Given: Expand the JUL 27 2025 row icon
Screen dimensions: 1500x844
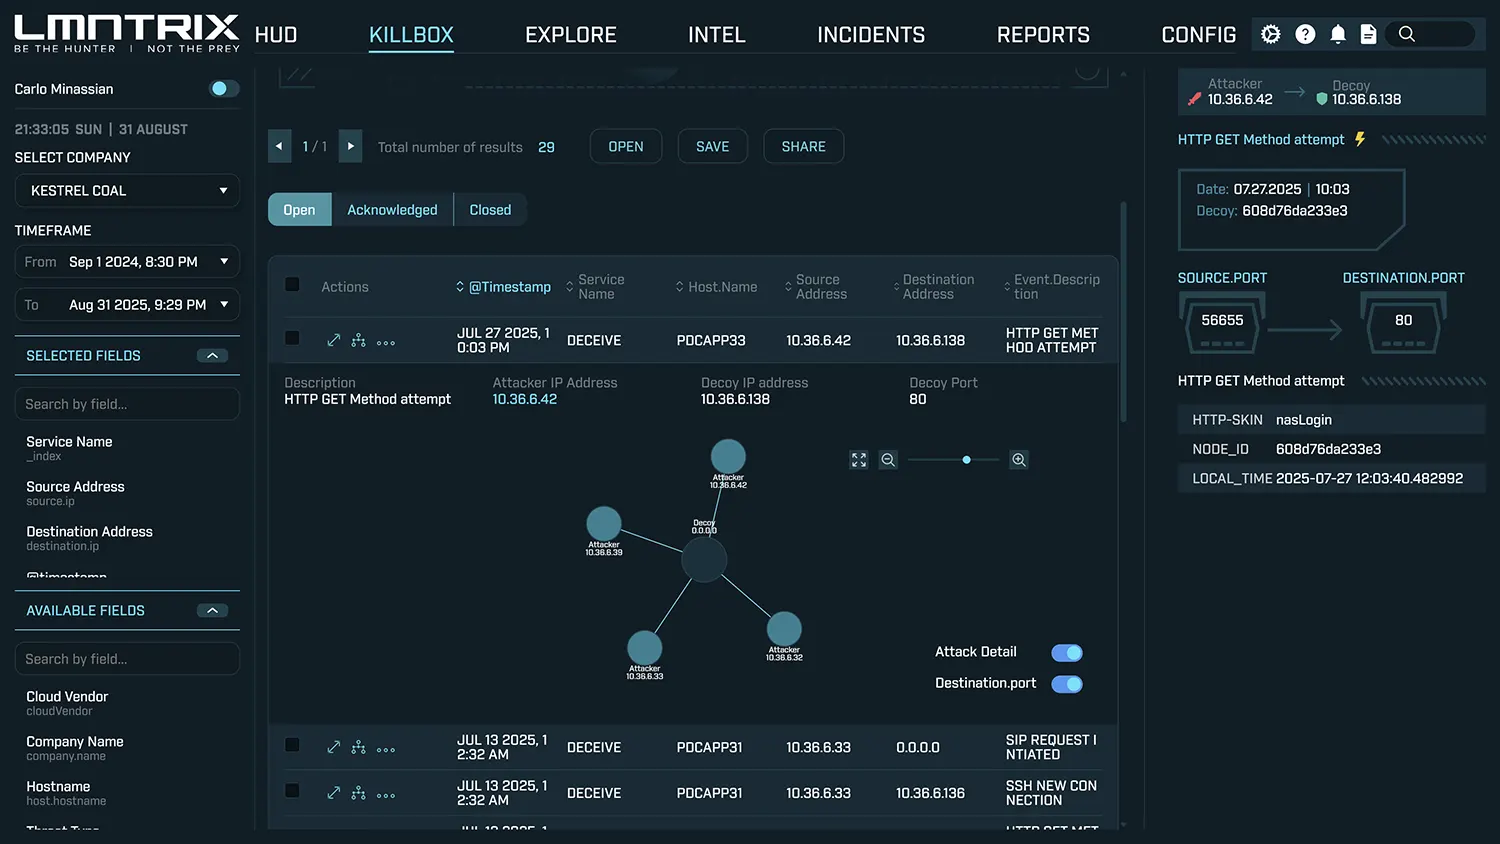Looking at the screenshot, I should (334, 341).
